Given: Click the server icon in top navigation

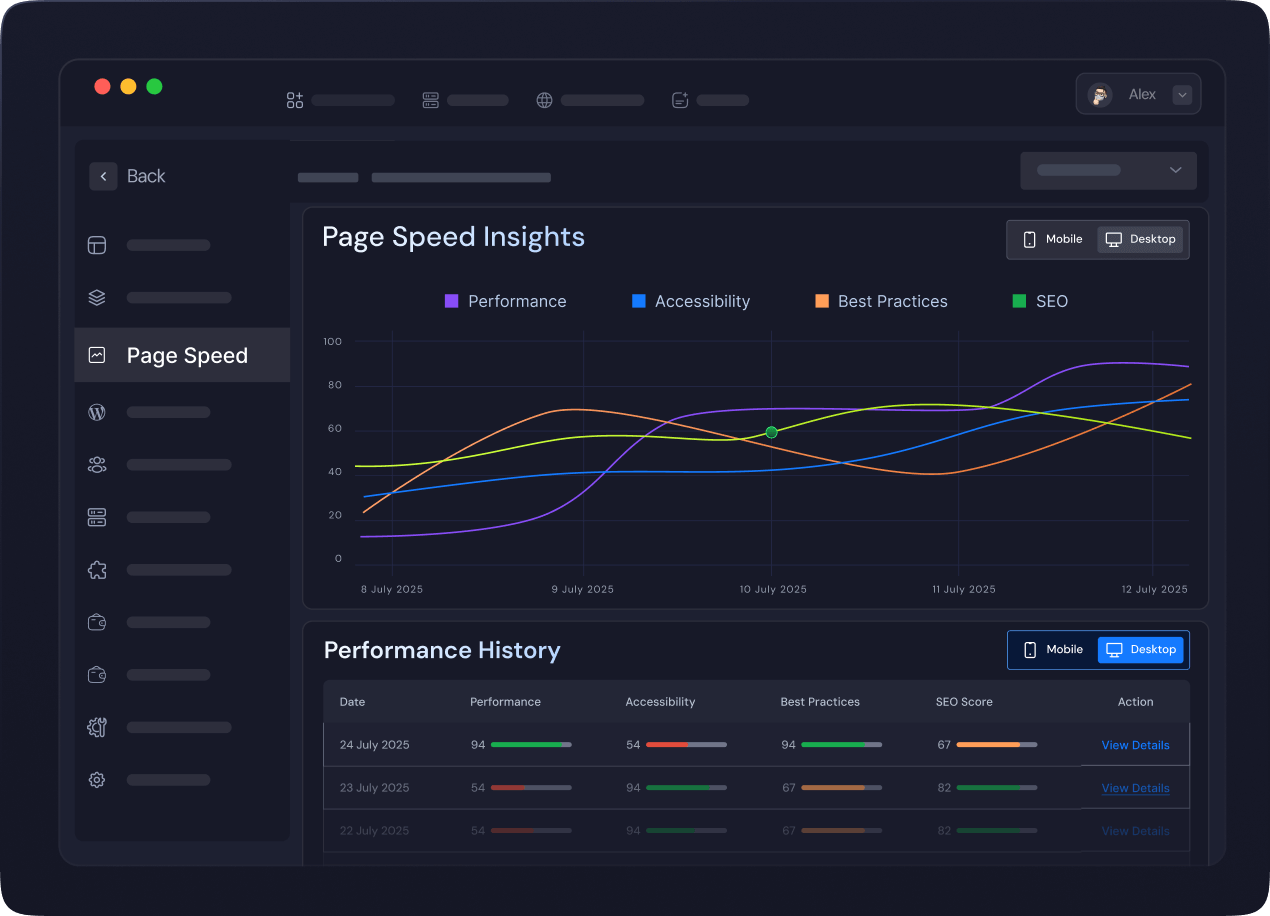Looking at the screenshot, I should 431,100.
